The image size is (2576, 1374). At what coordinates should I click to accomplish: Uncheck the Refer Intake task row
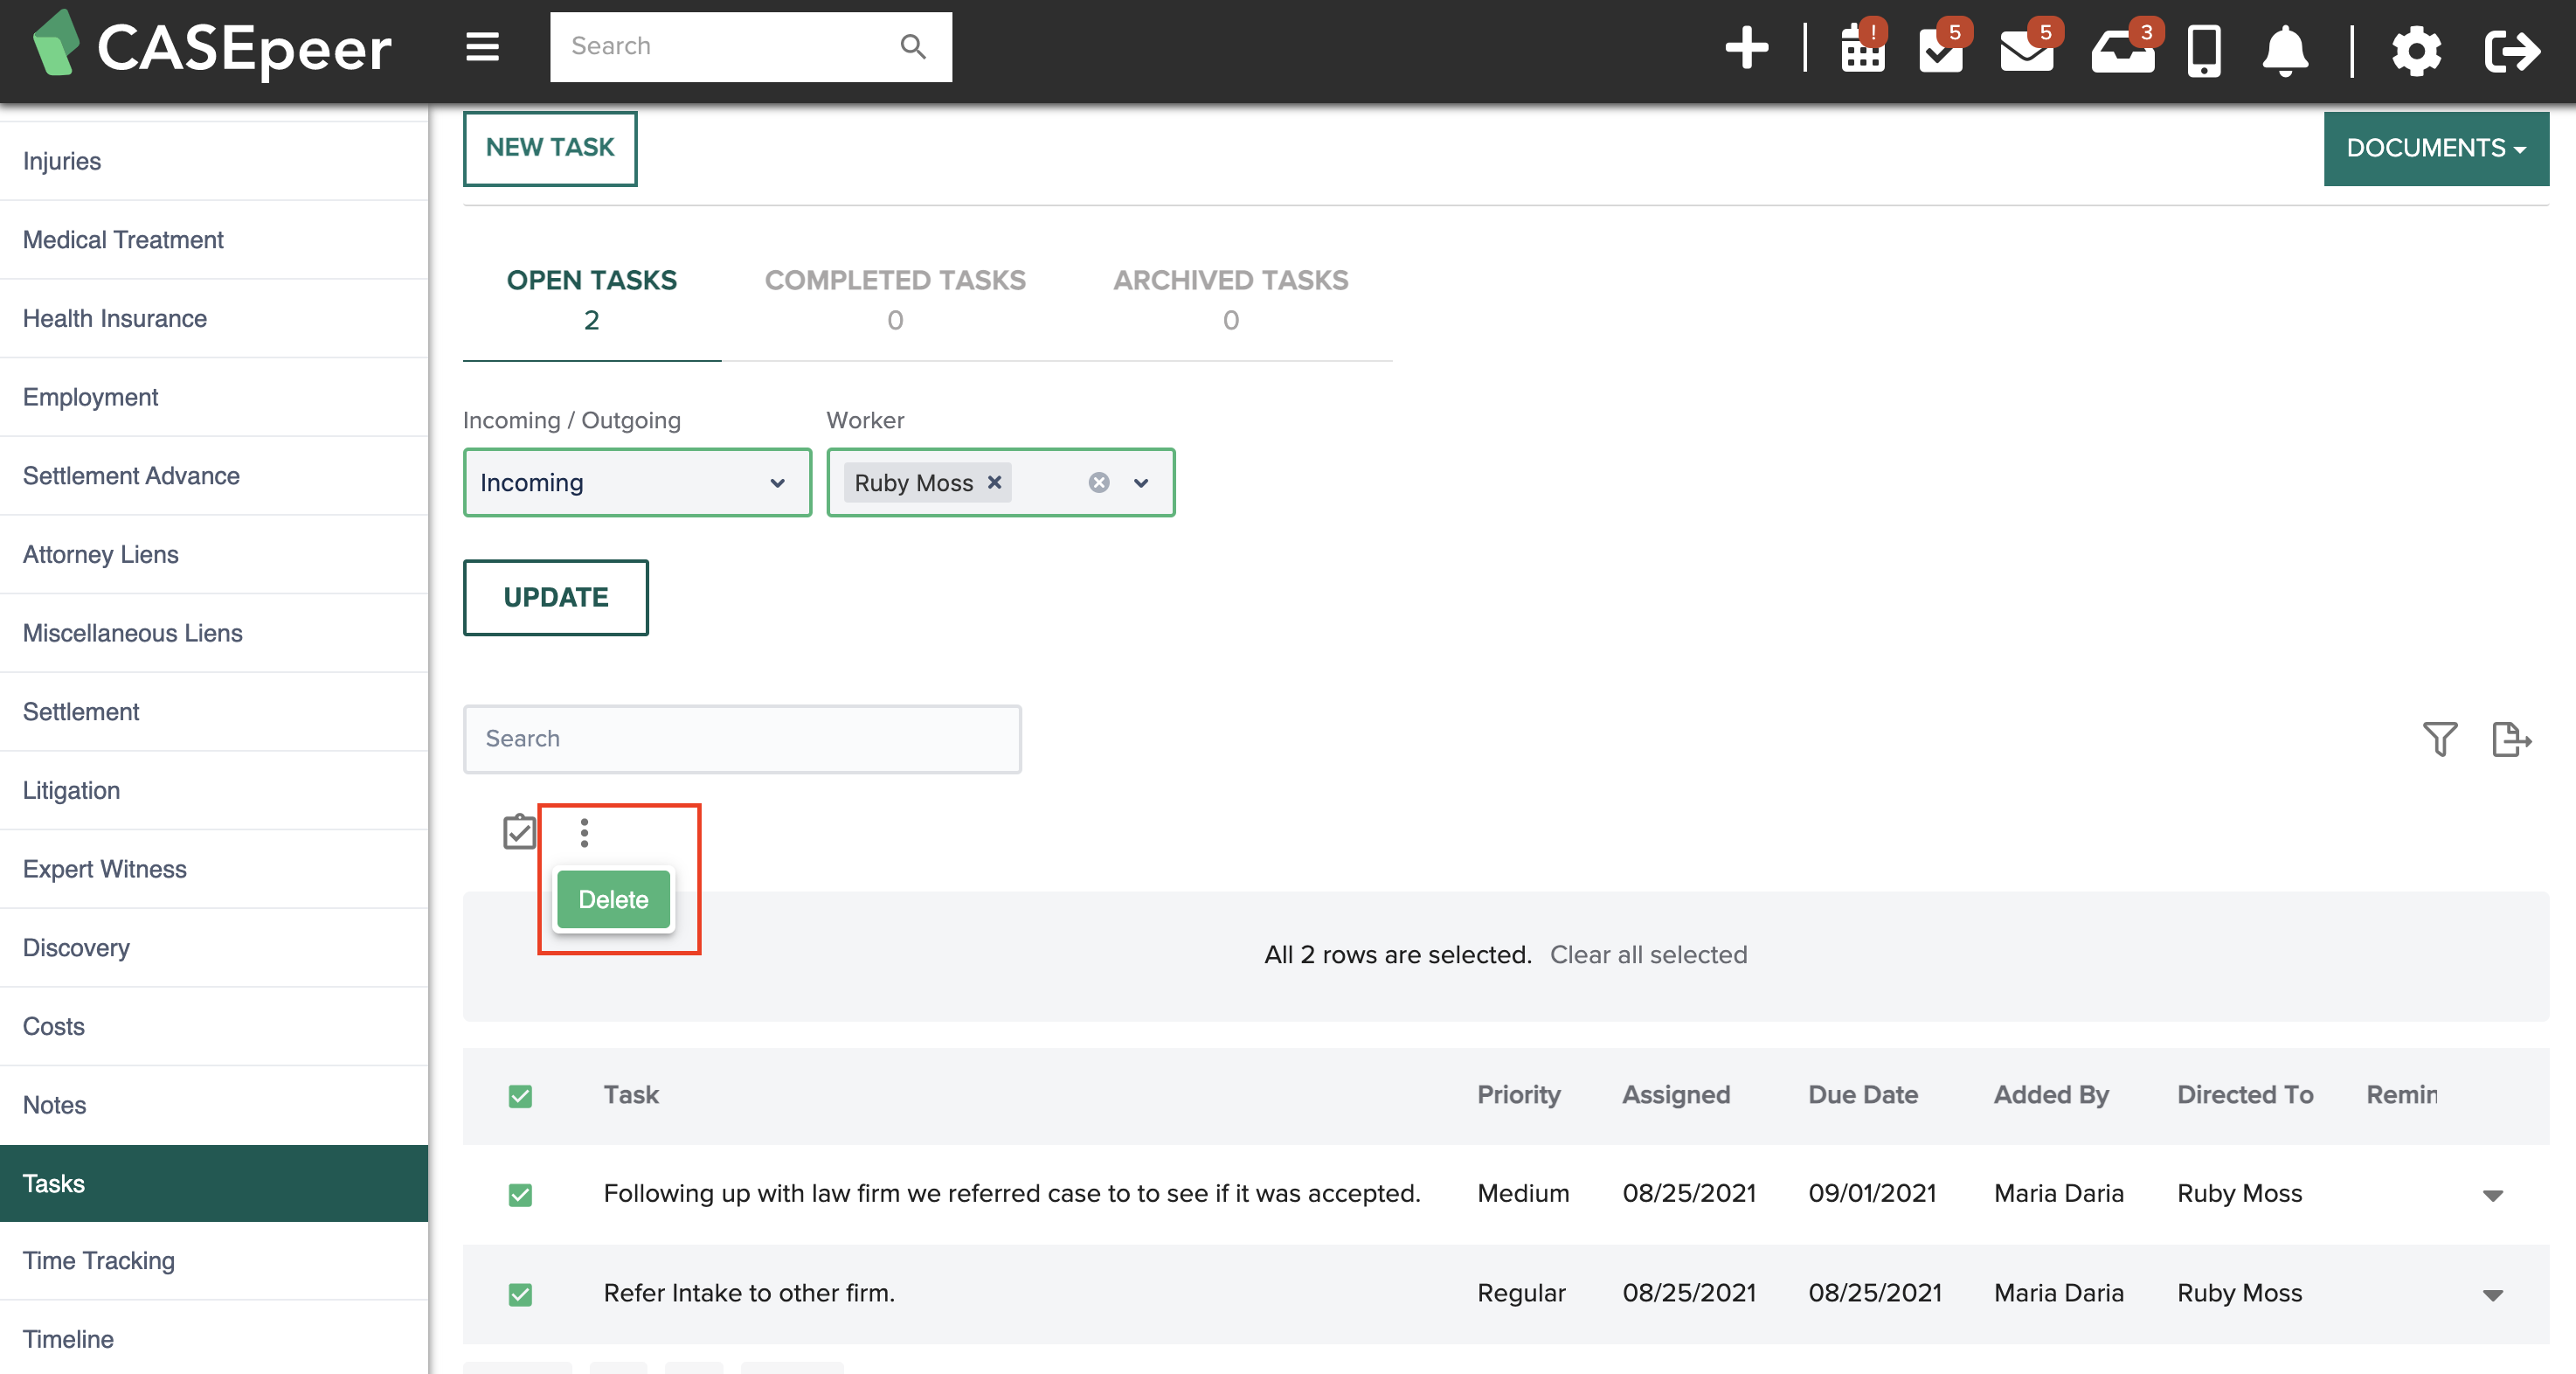520,1294
